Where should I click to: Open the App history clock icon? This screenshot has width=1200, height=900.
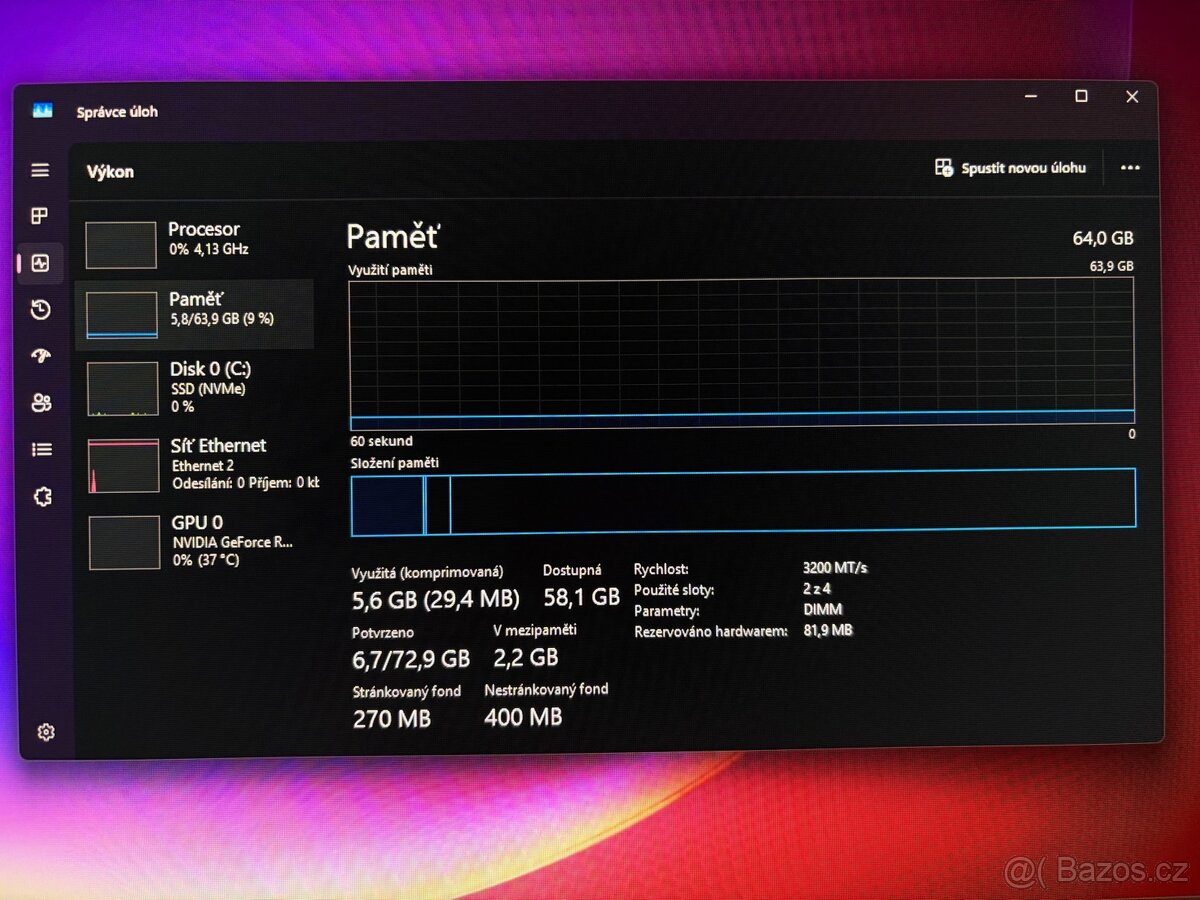[x=40, y=310]
